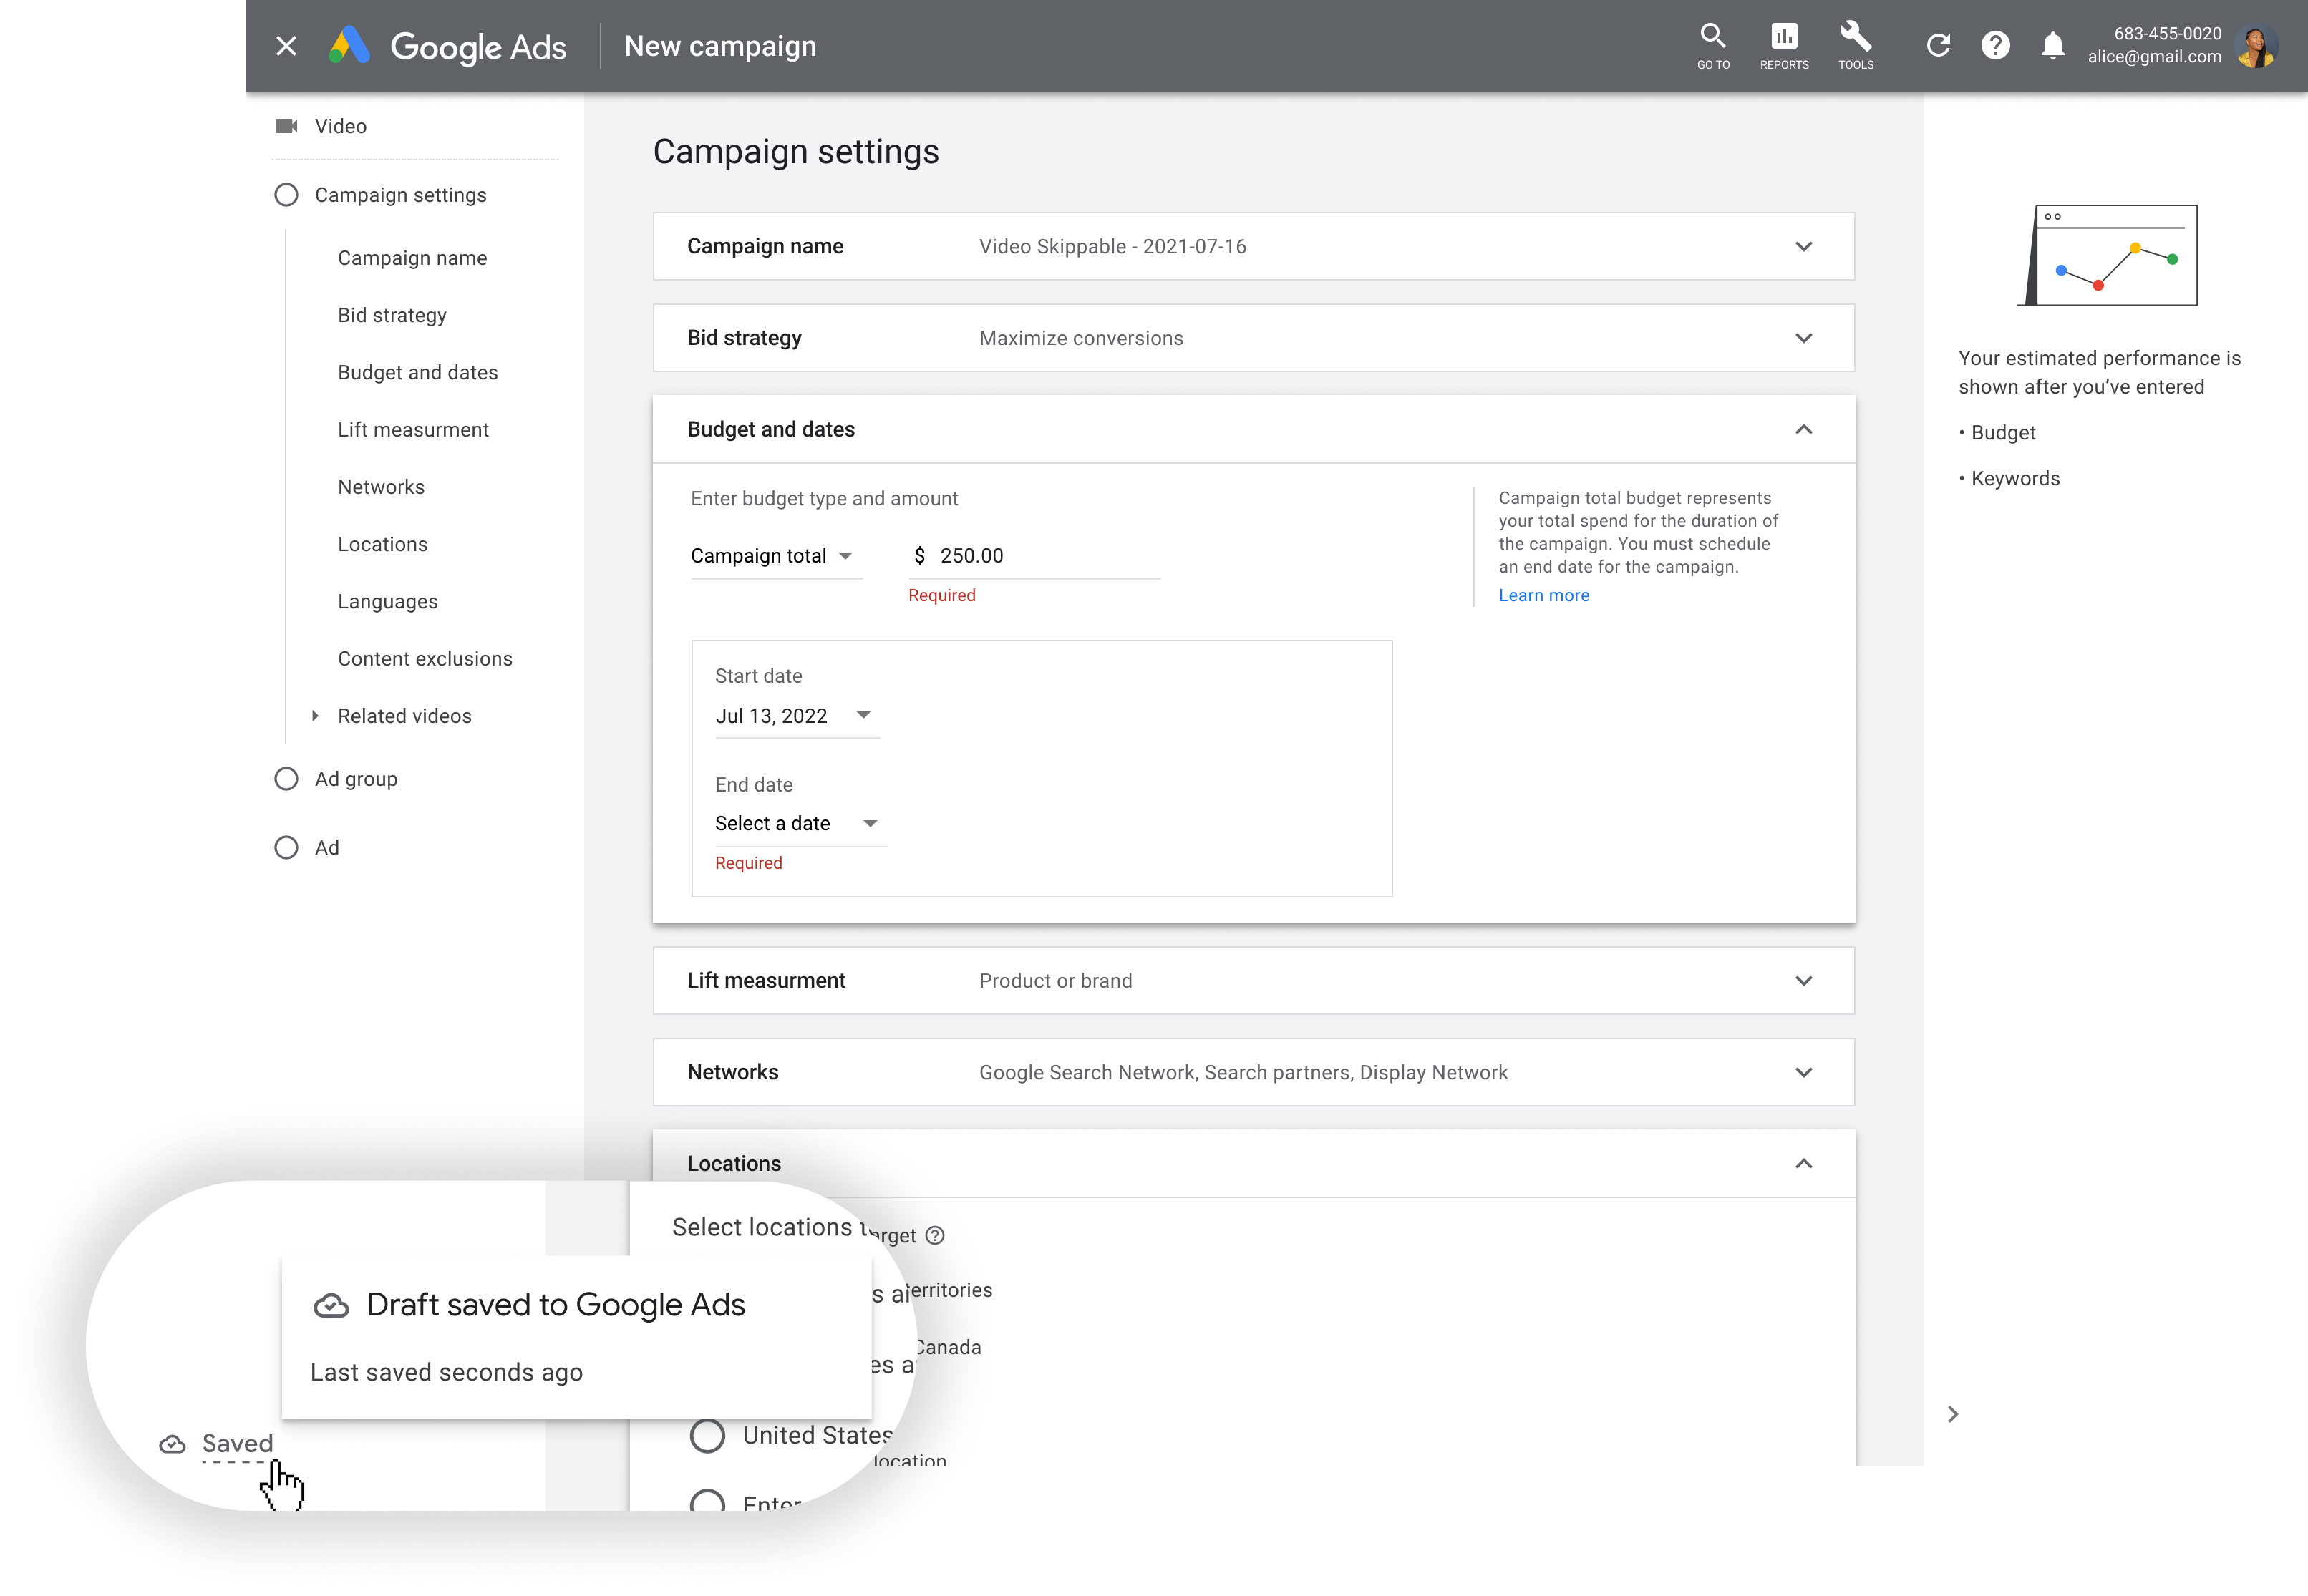Click the Learn more link
Image resolution: width=2308 pixels, height=1596 pixels.
click(x=1543, y=595)
